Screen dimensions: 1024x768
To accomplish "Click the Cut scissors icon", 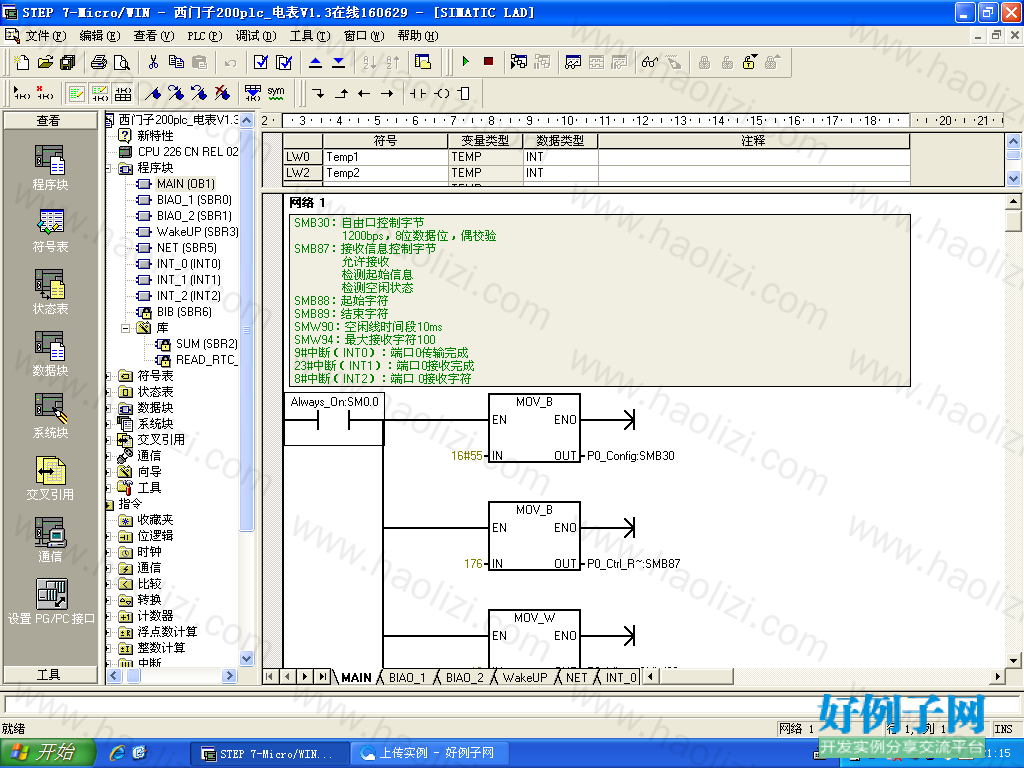I will pyautogui.click(x=153, y=62).
